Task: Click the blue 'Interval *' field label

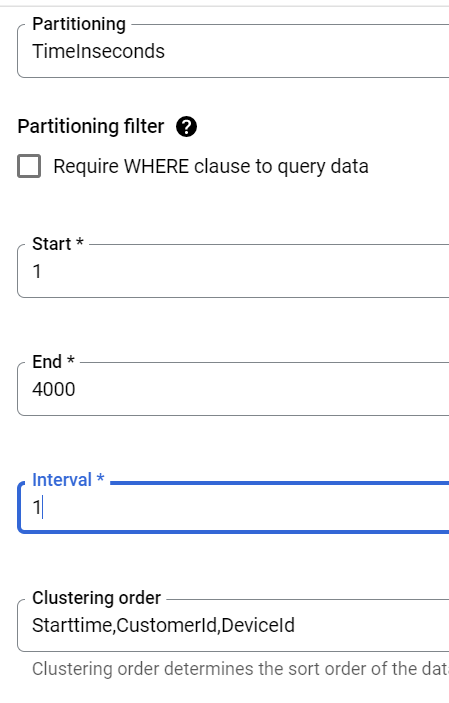Action: 68,480
